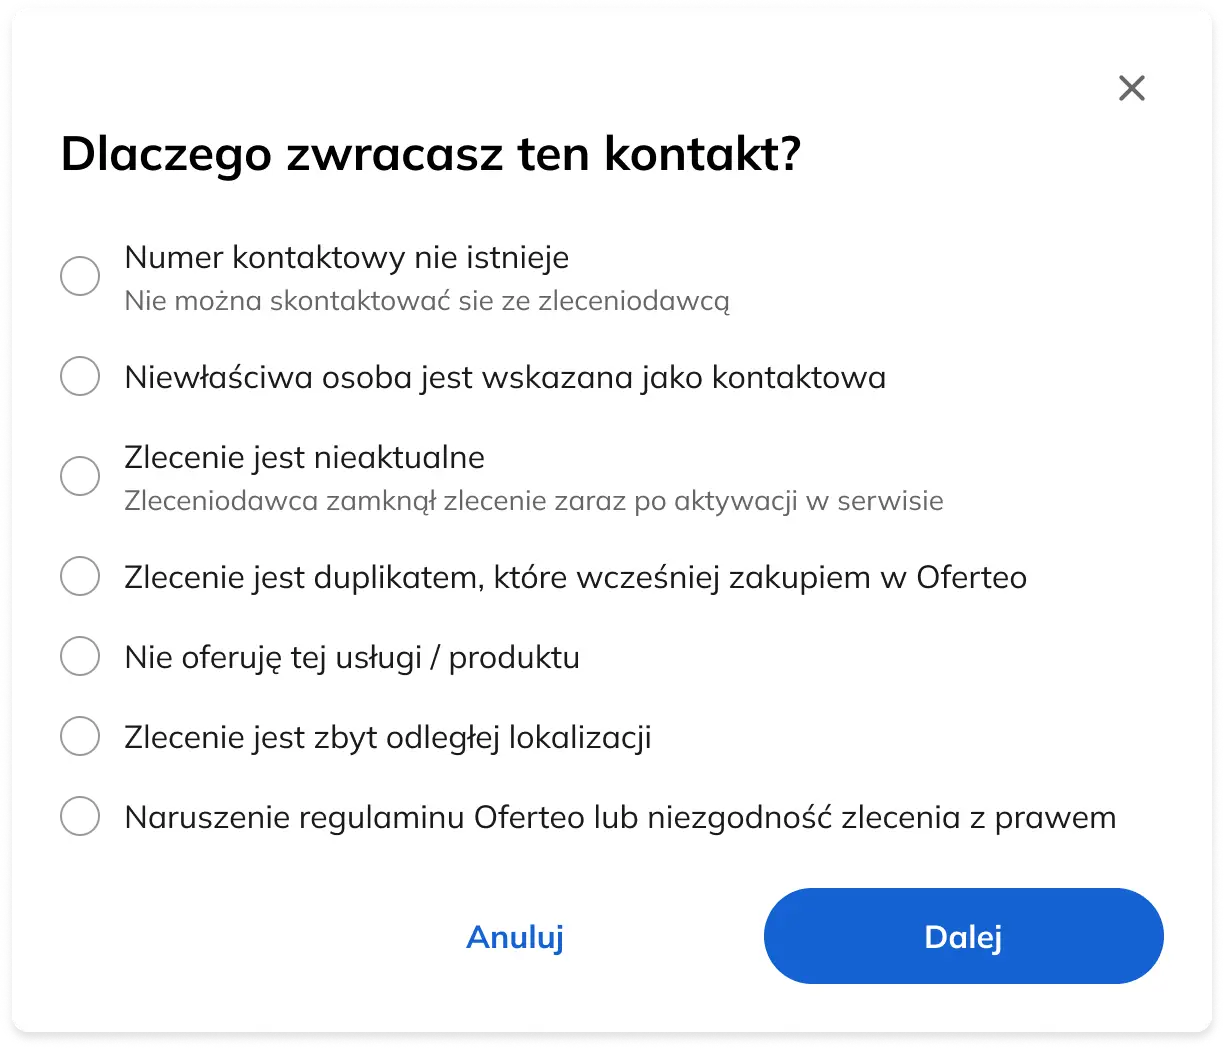Click the 'Nie oferuję tej usługi' label text
The image size is (1224, 1048).
(352, 658)
